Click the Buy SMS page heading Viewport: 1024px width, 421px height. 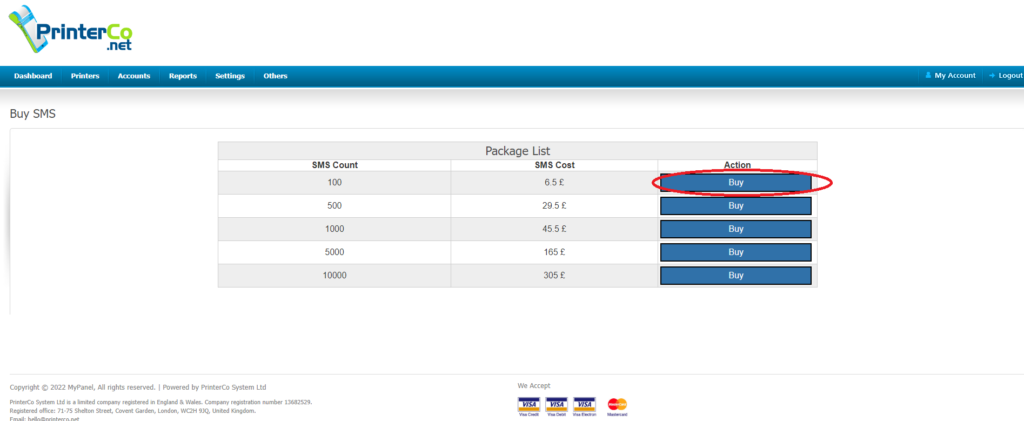[33, 114]
